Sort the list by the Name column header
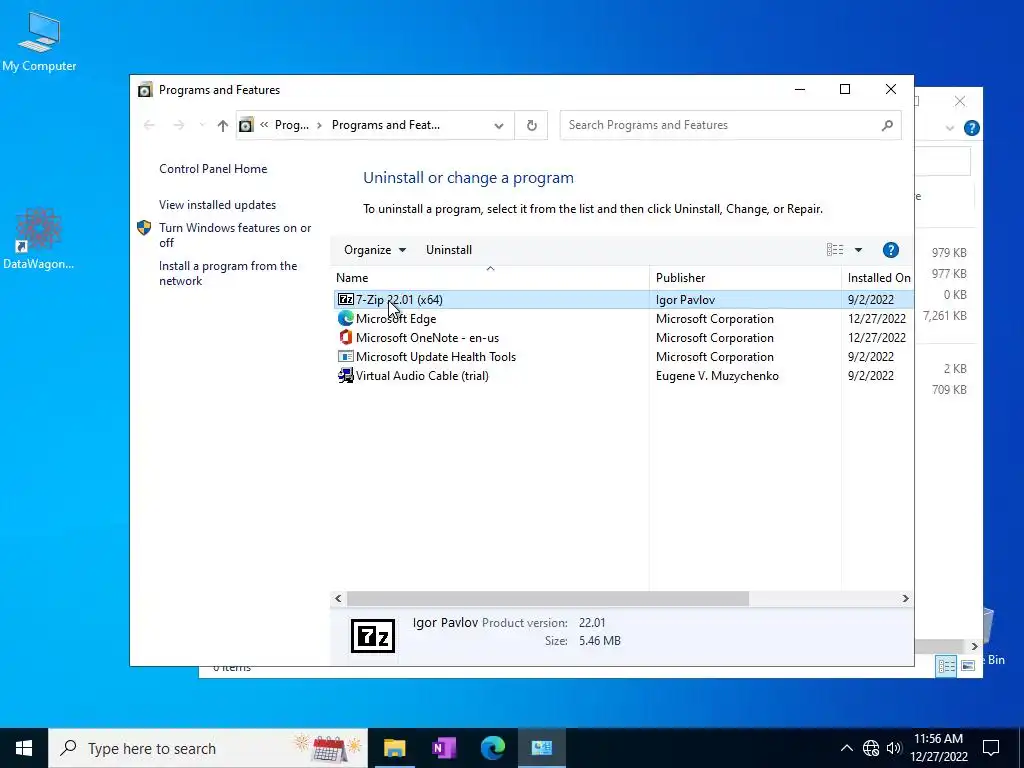 point(490,278)
